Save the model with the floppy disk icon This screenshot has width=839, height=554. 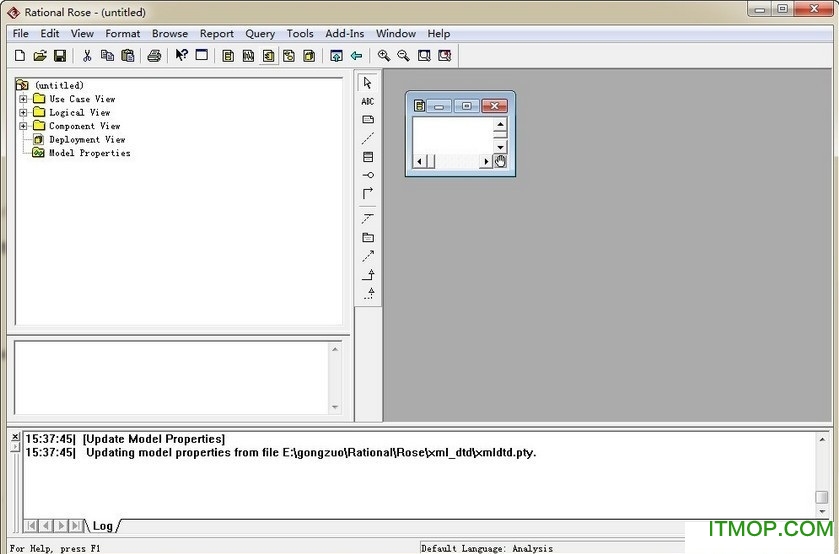point(60,56)
